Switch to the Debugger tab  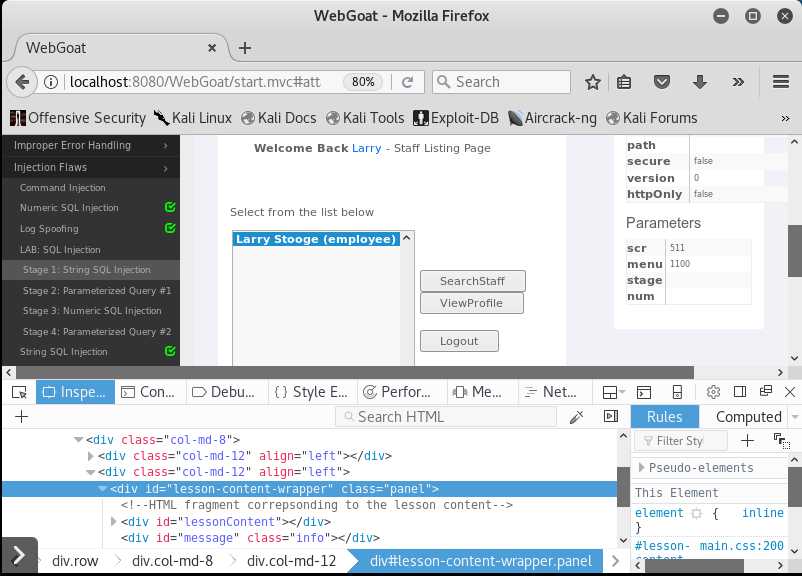click(x=227, y=392)
